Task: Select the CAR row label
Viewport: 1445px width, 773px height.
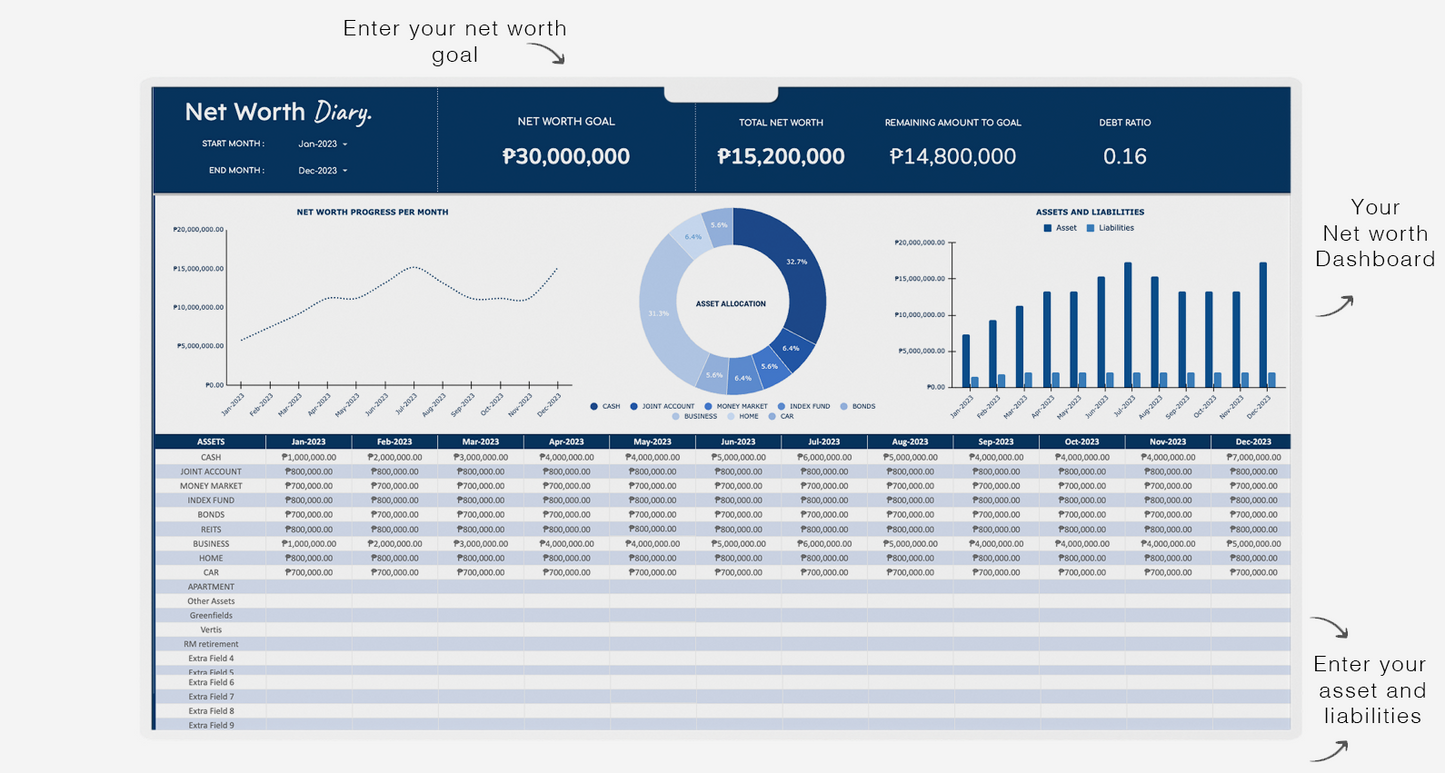Action: pyautogui.click(x=210, y=573)
